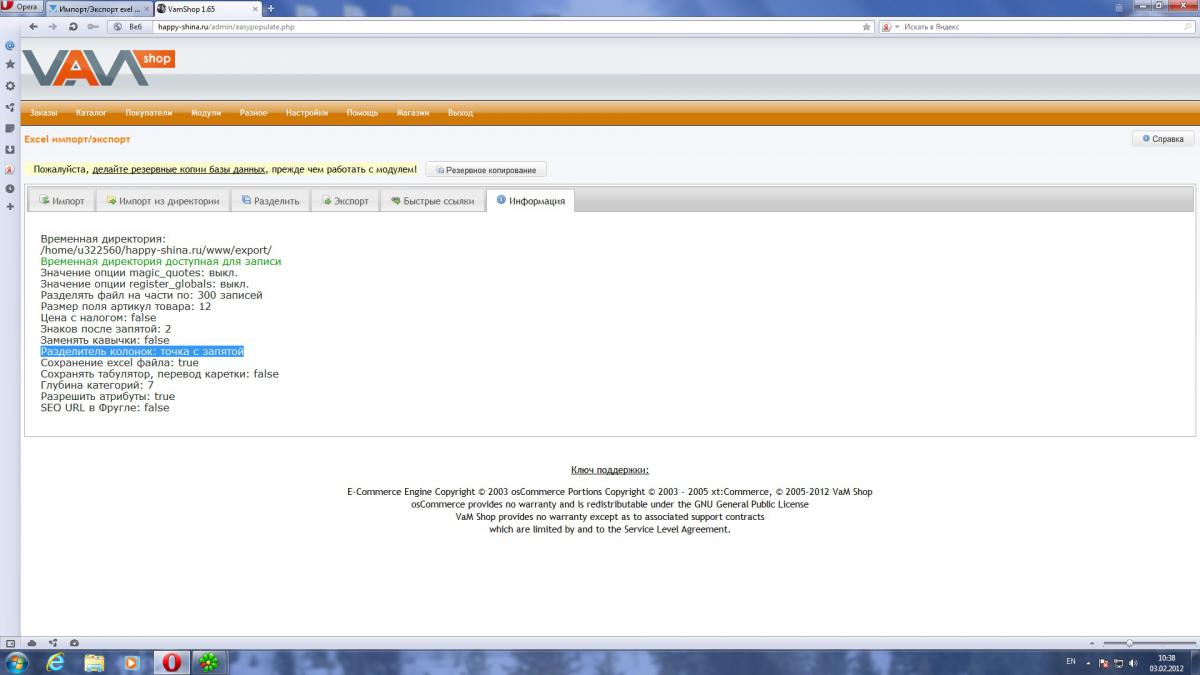Launch Internet Explorer from the taskbar

point(56,662)
